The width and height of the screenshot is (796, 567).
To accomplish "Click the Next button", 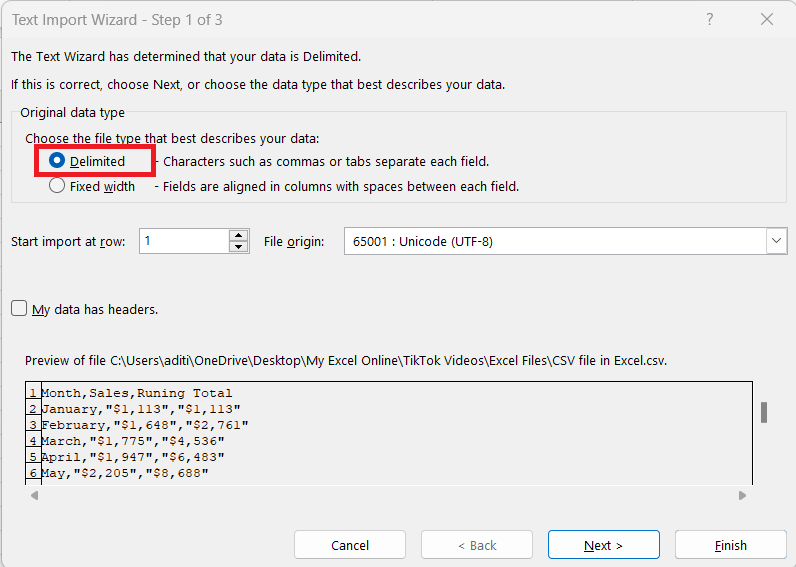I will (604, 545).
